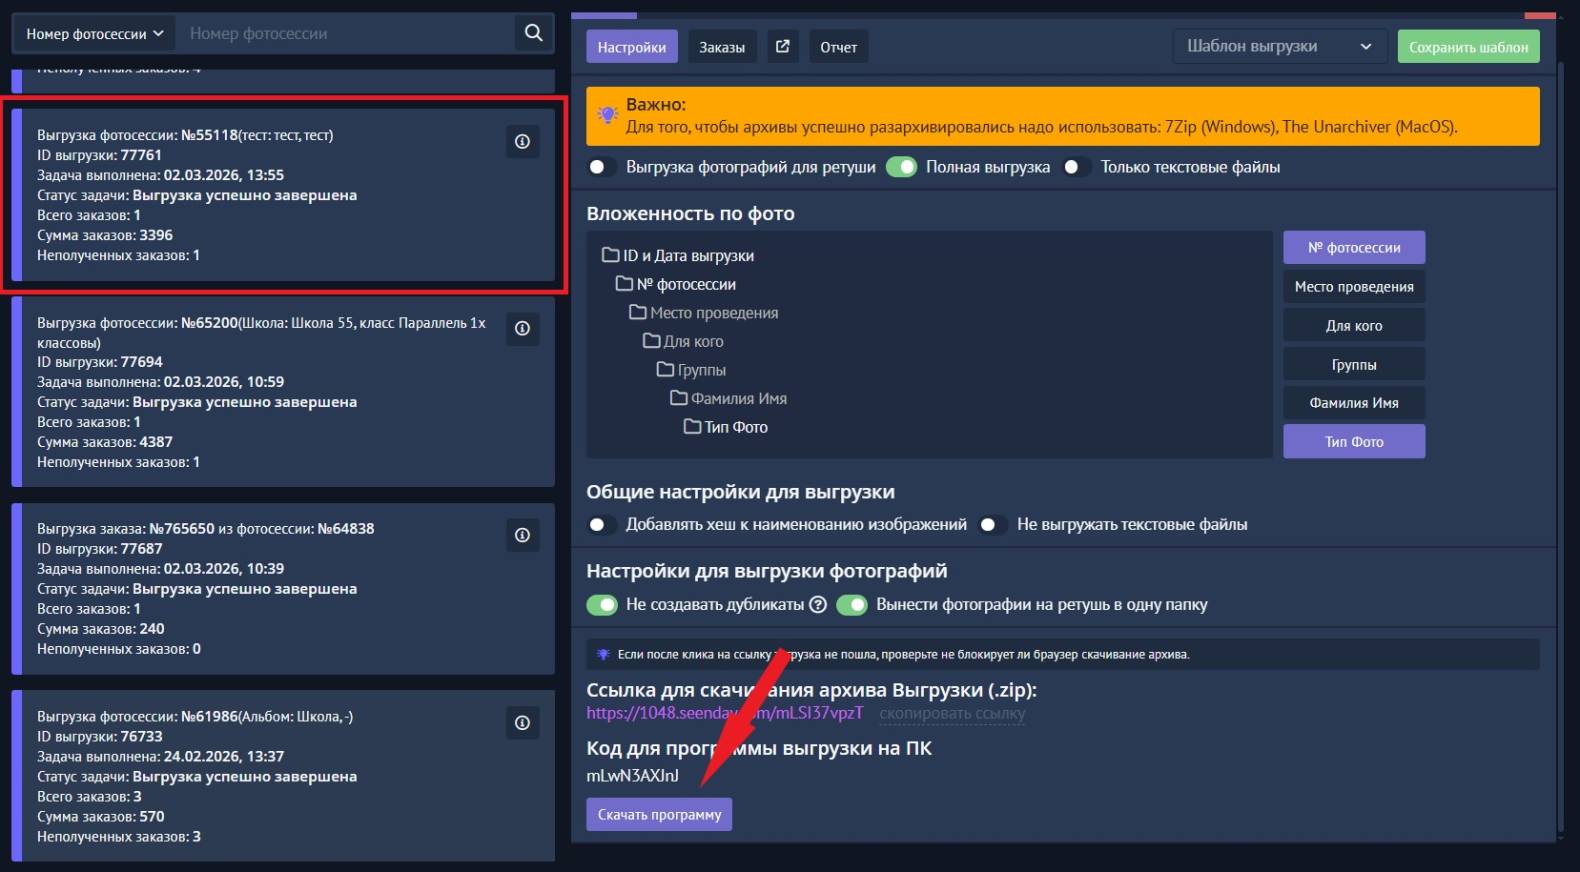The width and height of the screenshot is (1580, 872).
Task: Open info icon for export ID 77687
Action: pyautogui.click(x=522, y=535)
